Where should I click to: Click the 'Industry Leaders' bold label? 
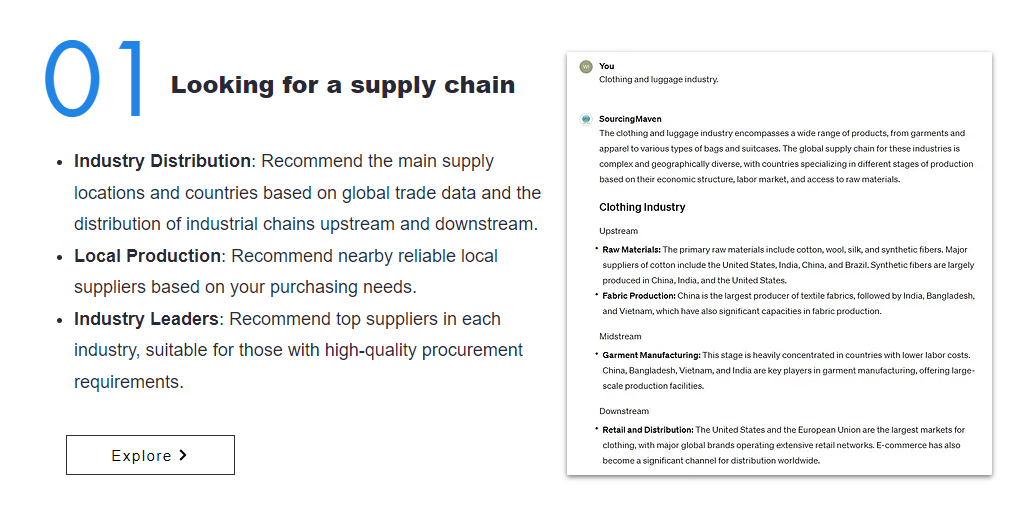point(146,319)
